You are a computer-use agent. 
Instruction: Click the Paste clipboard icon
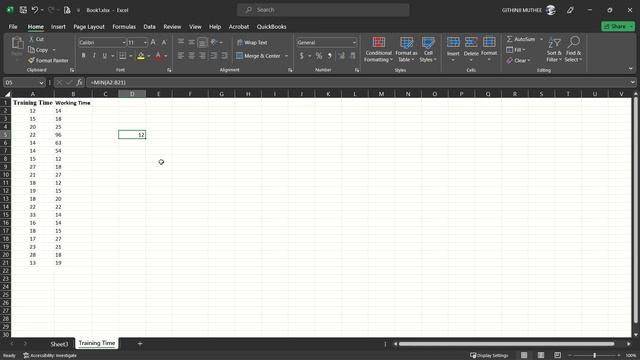[17, 43]
